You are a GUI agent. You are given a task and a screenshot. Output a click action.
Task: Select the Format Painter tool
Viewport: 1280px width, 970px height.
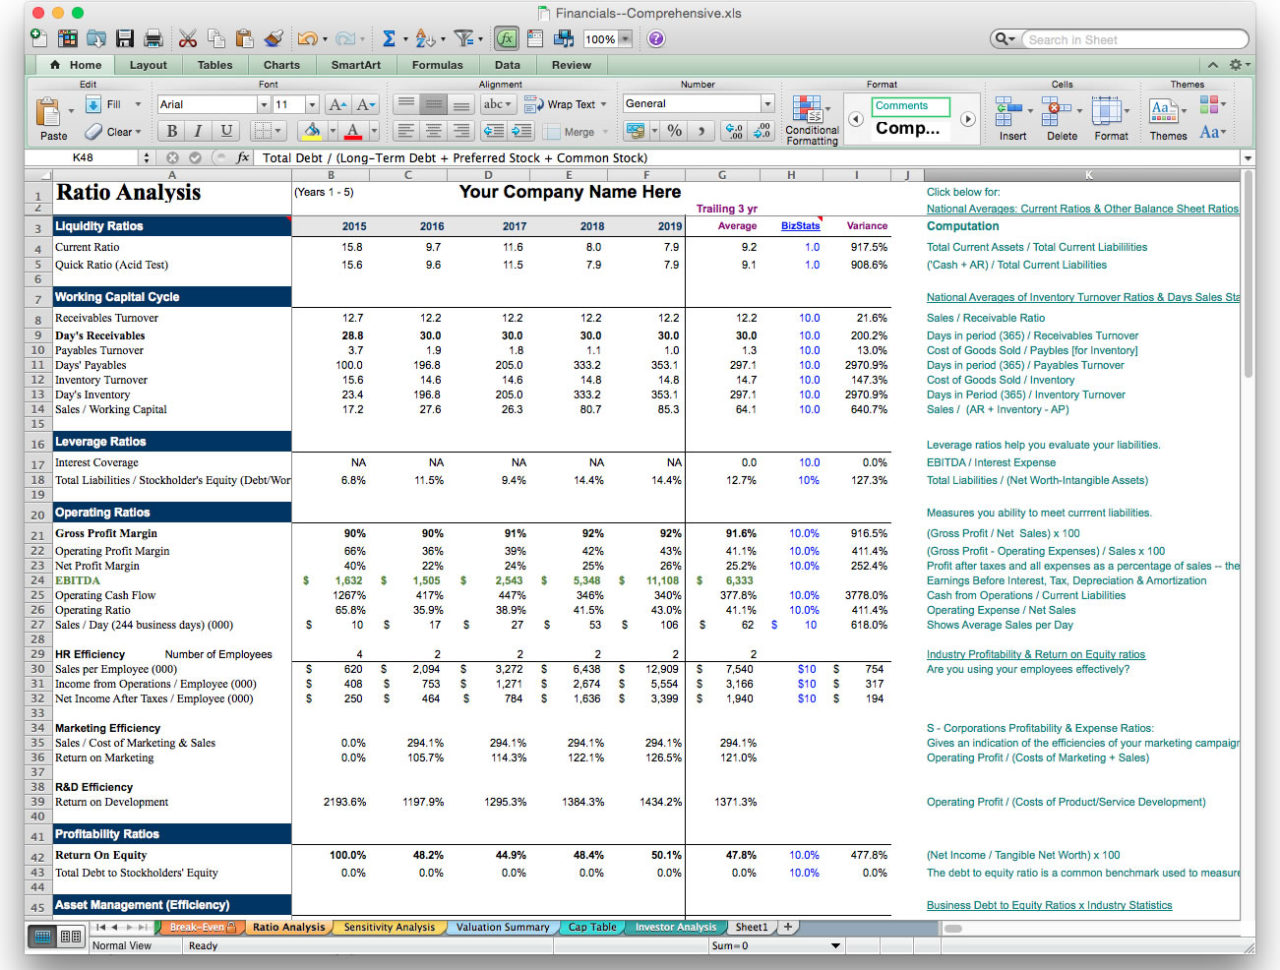pos(274,39)
